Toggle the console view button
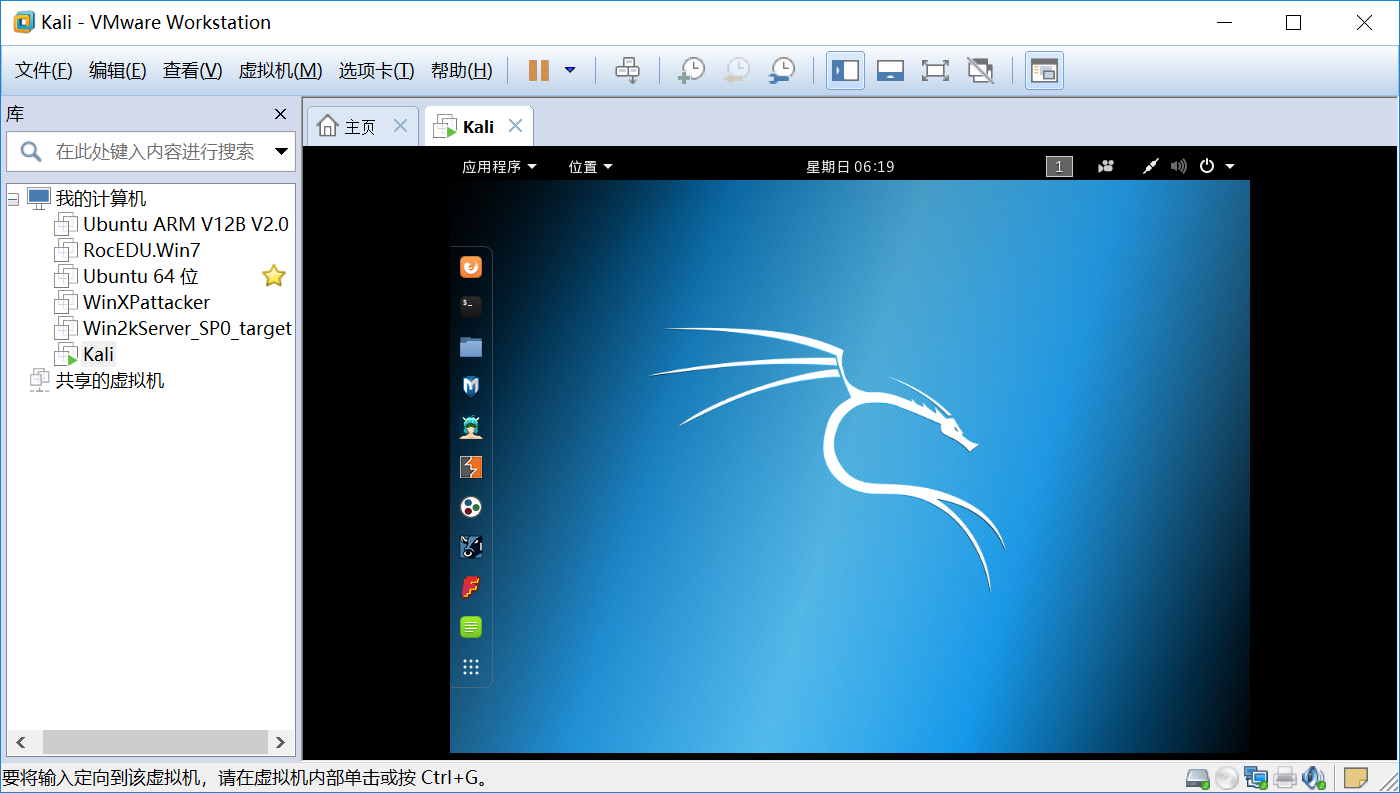 (x=1044, y=70)
